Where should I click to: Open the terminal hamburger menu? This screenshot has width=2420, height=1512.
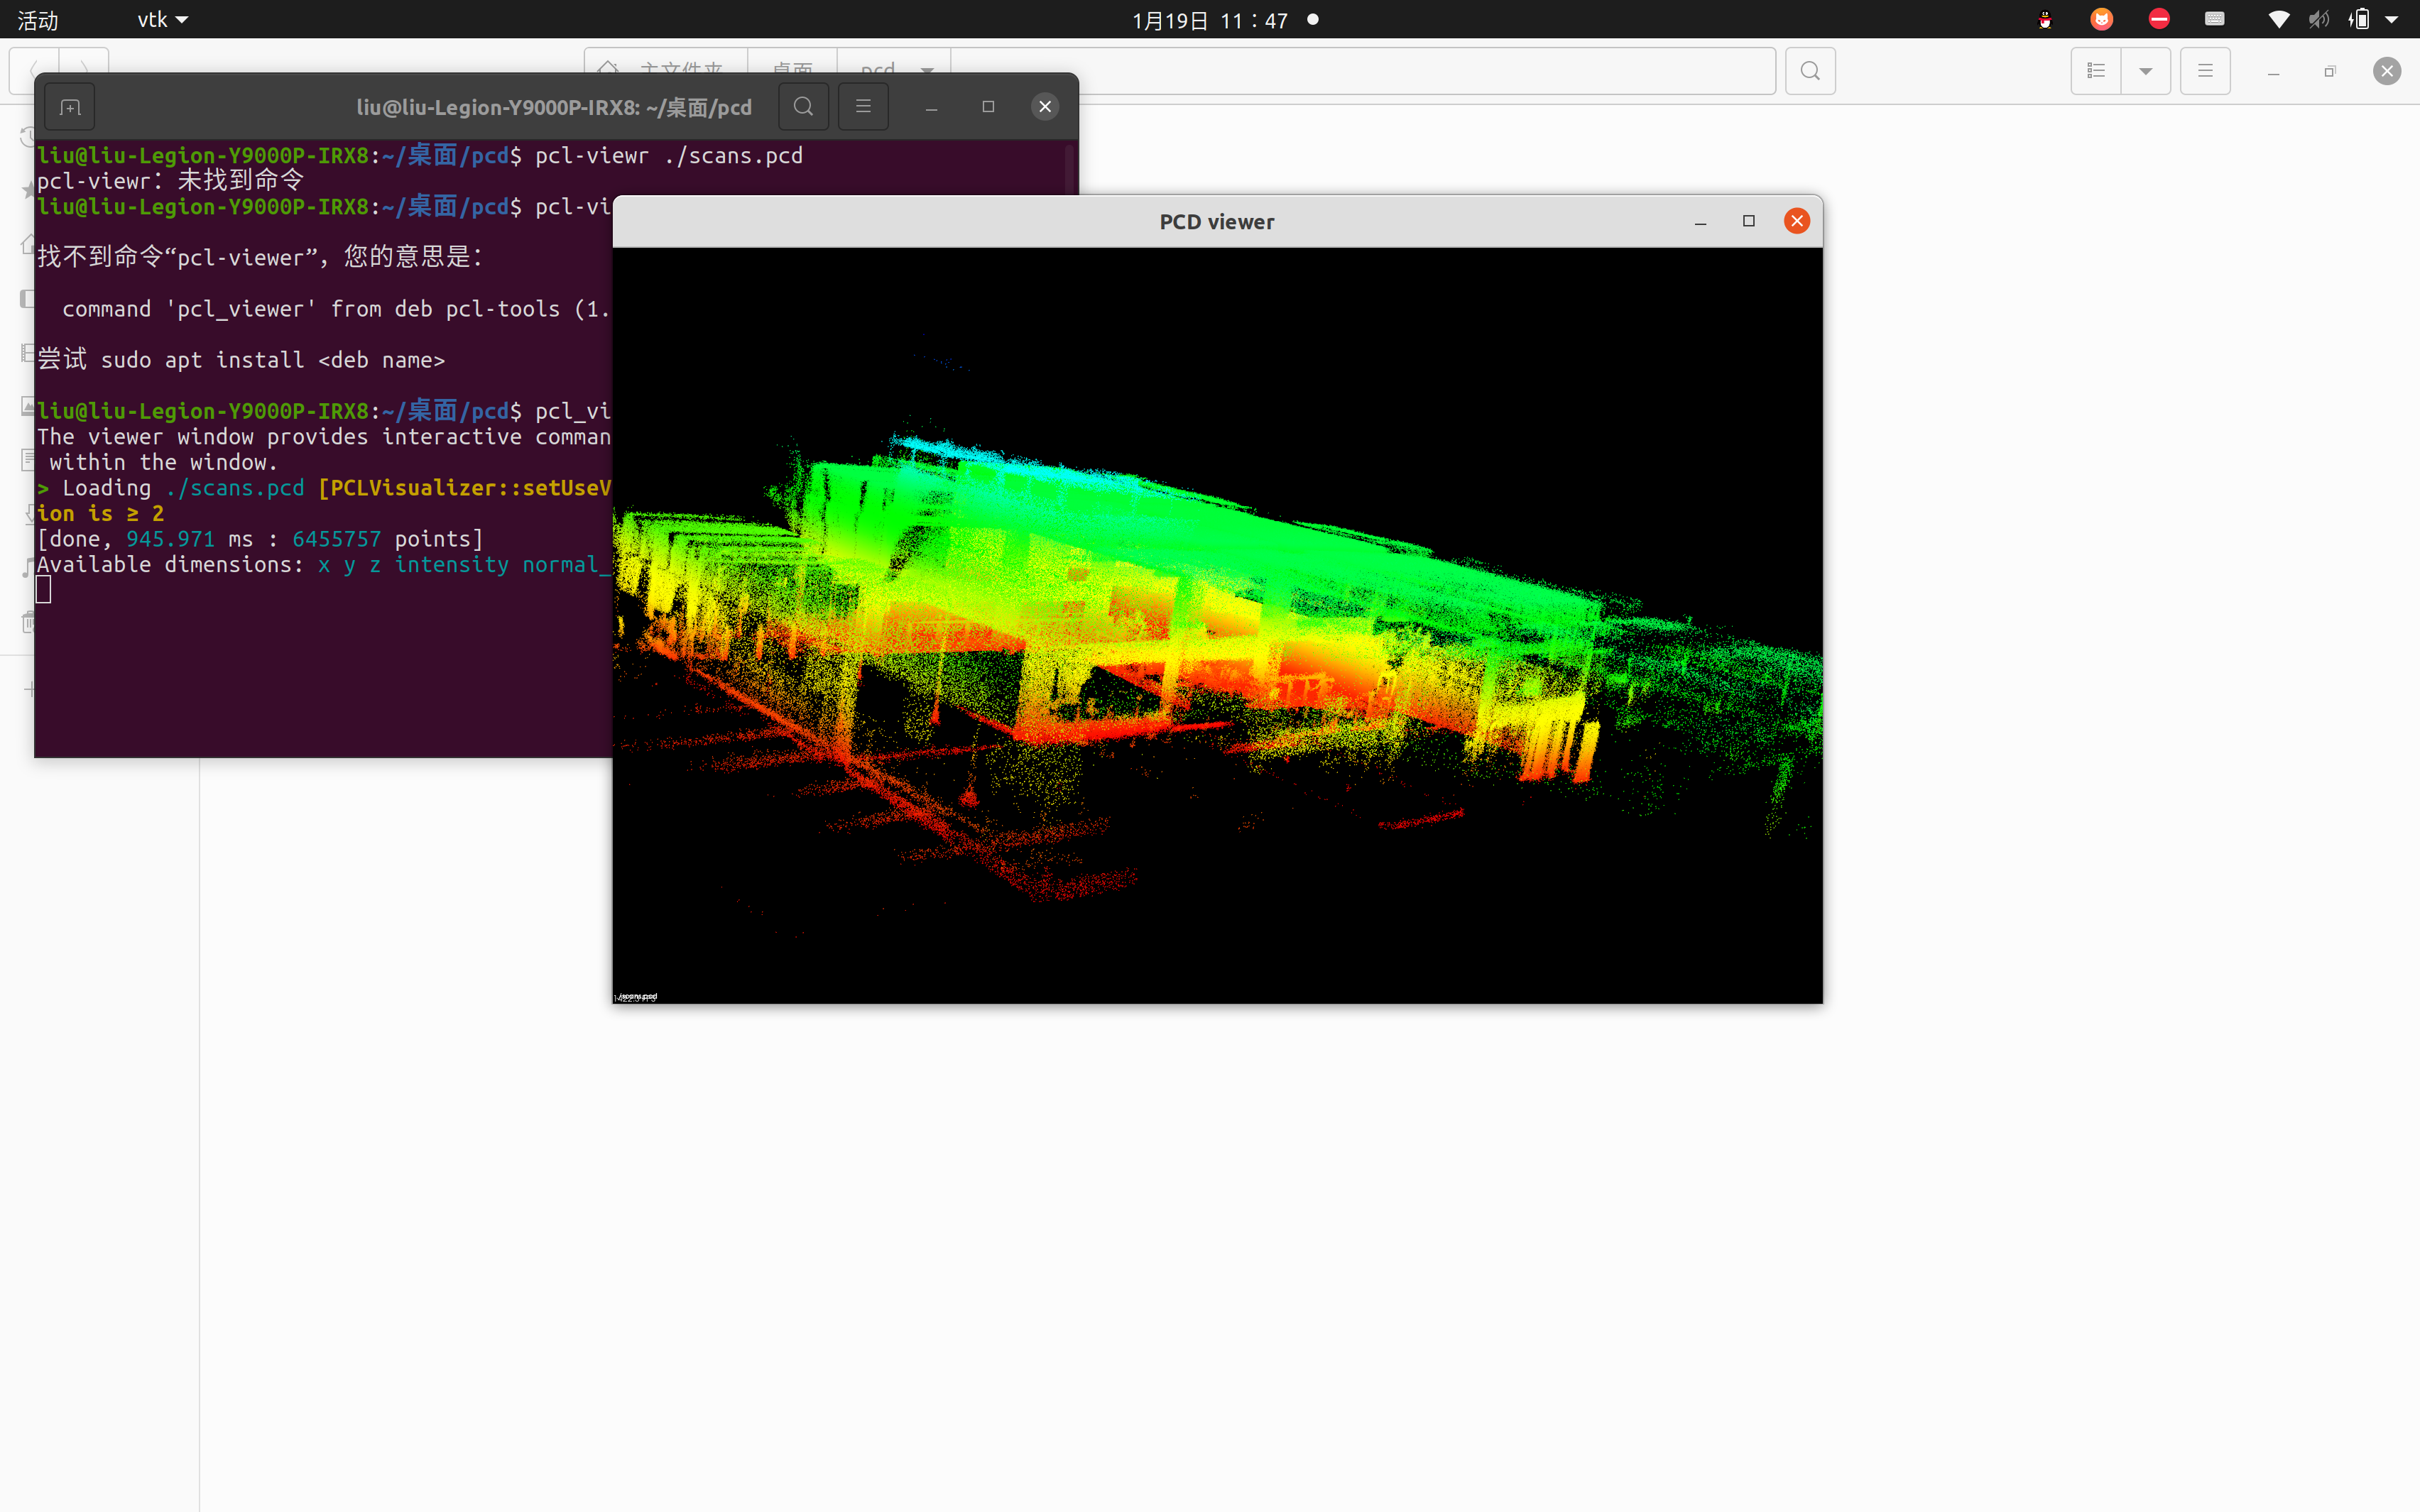863,107
